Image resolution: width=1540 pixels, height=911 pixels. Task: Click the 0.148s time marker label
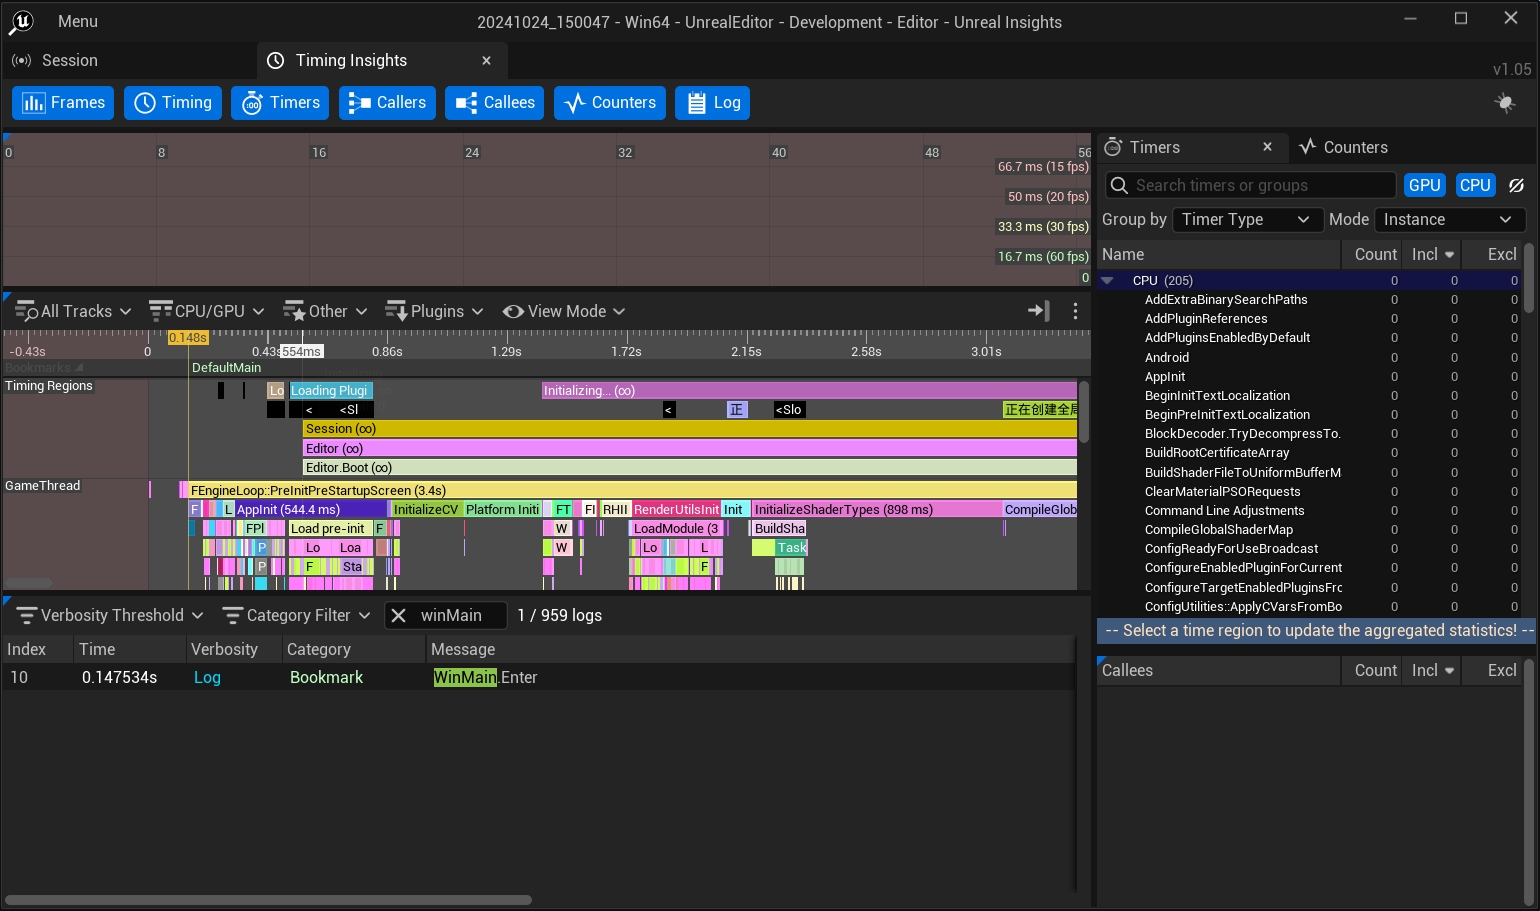[x=188, y=338]
